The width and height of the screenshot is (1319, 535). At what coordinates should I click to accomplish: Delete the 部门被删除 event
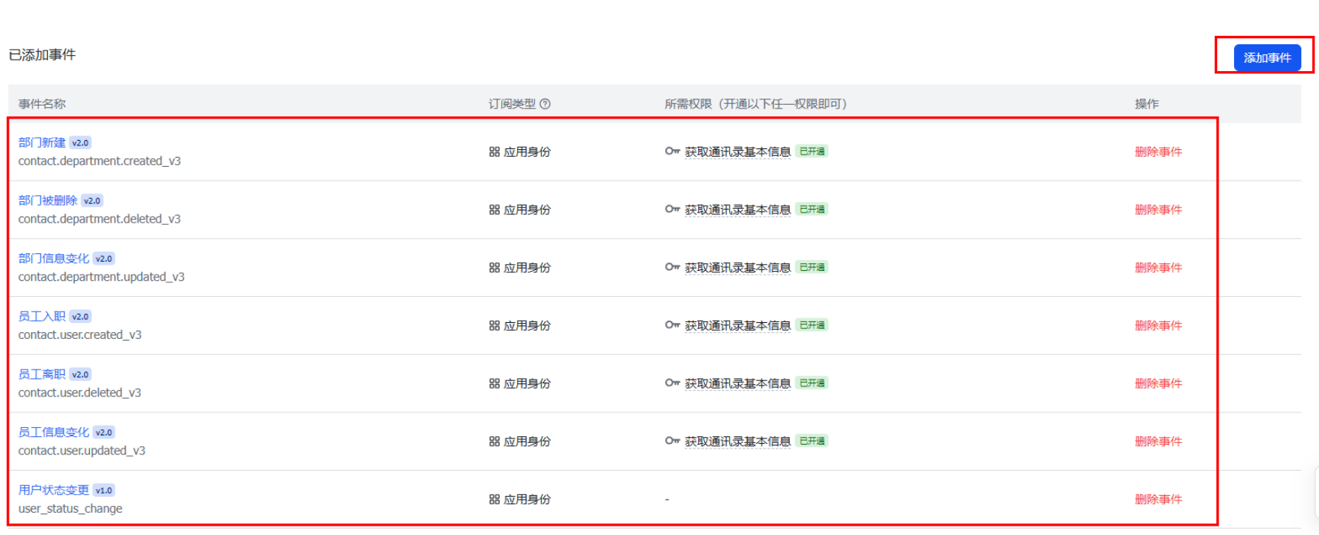click(x=1158, y=210)
